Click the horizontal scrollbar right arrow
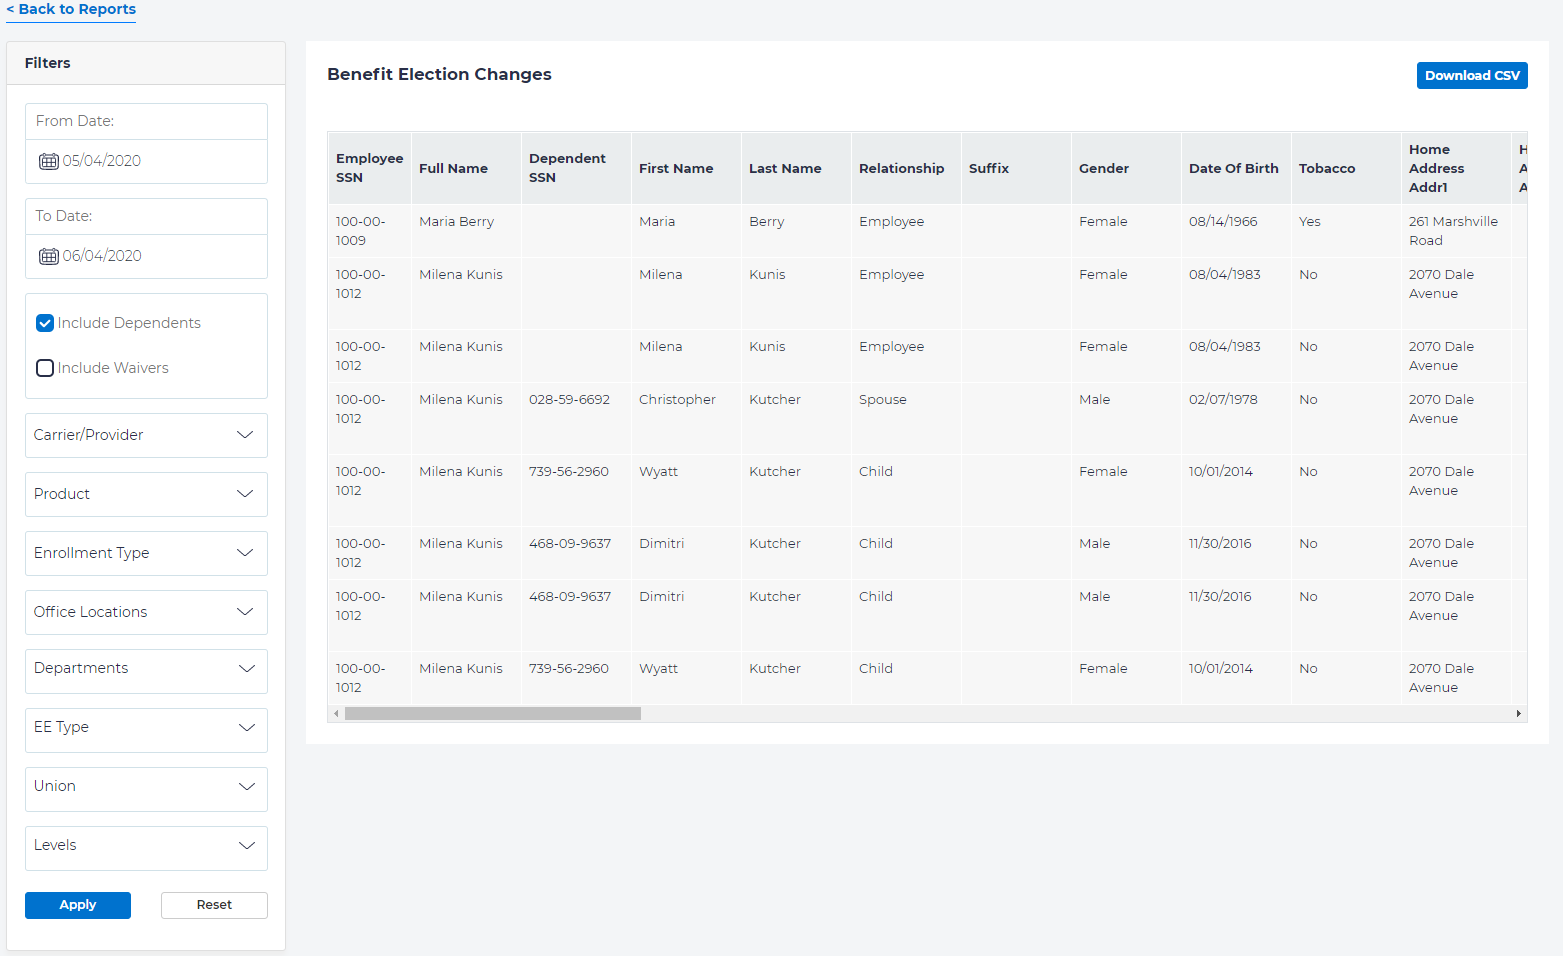1563x956 pixels. coord(1518,714)
